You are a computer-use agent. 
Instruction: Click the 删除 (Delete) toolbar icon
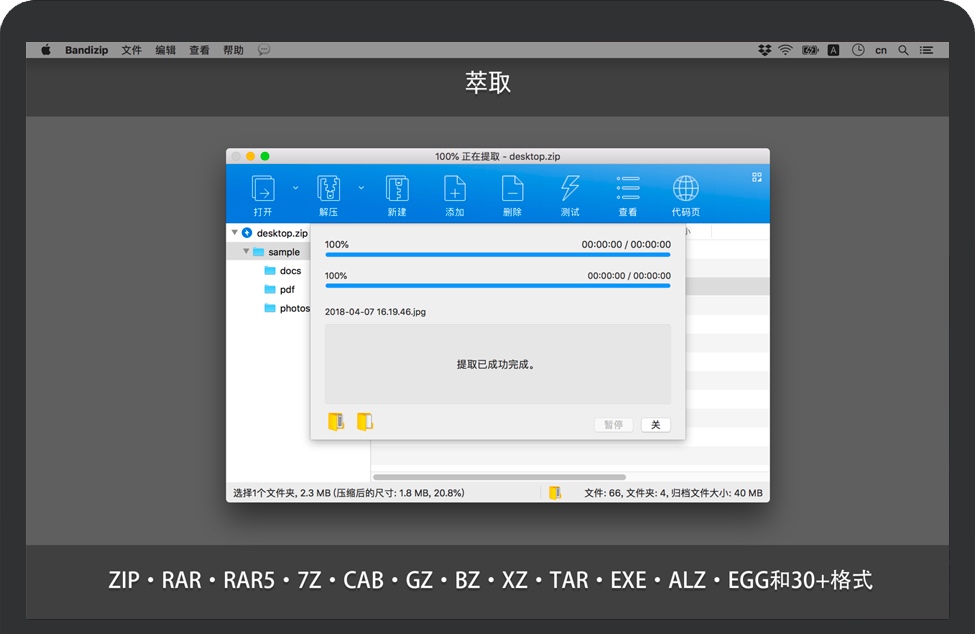point(512,189)
